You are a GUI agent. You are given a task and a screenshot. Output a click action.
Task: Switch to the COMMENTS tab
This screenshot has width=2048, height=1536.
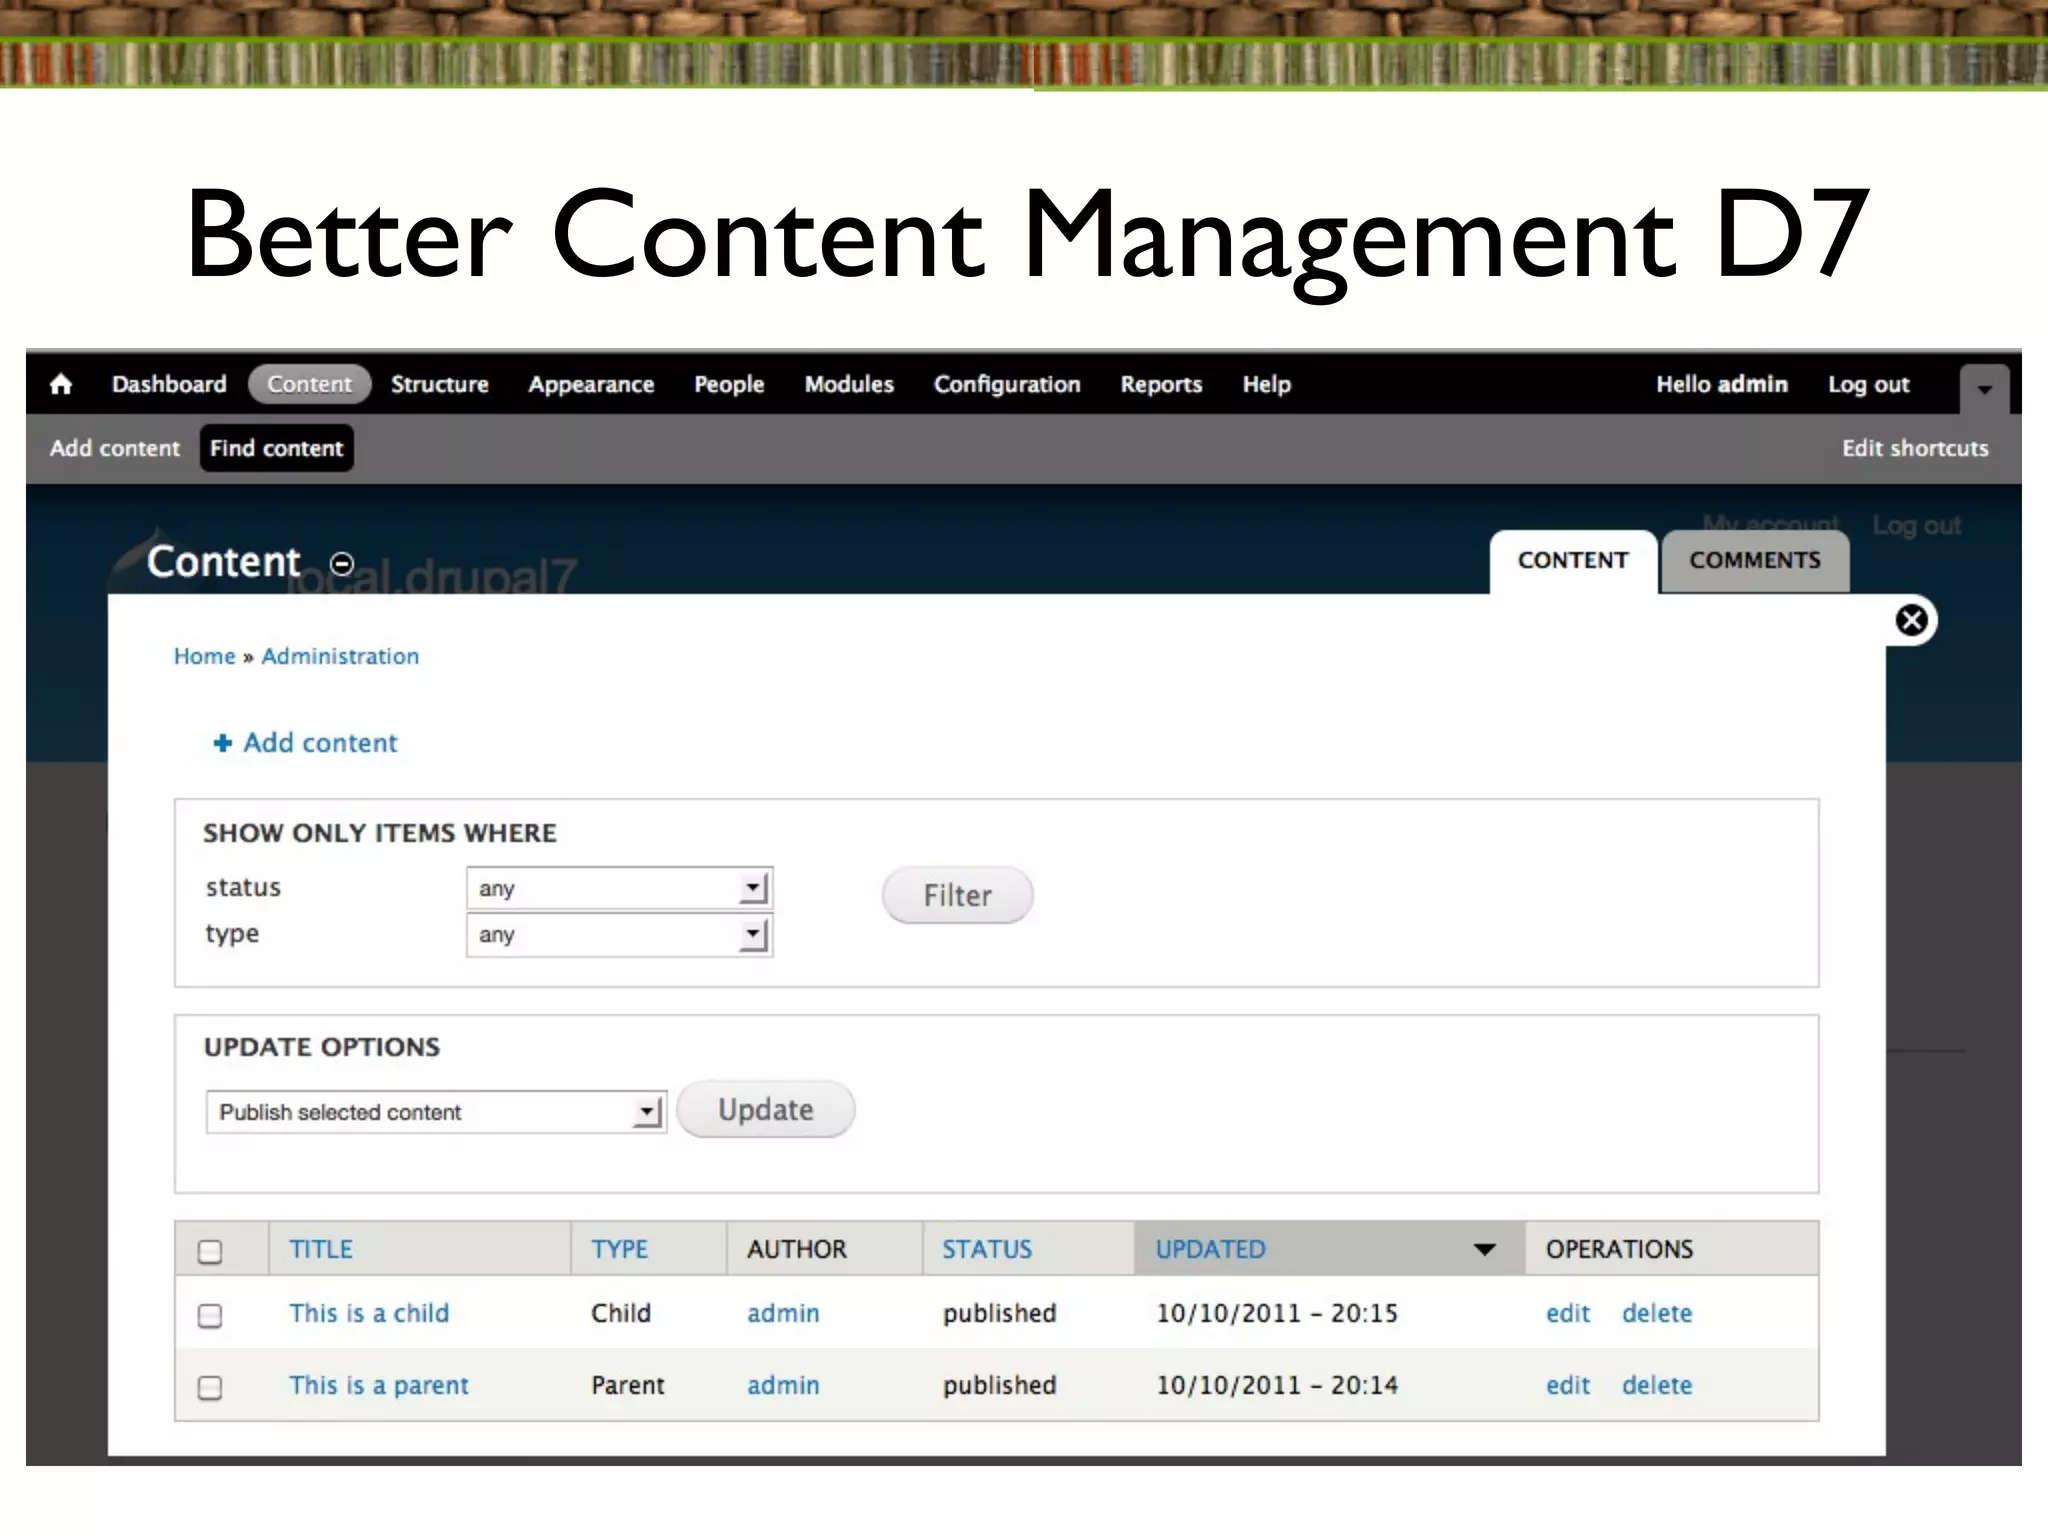pyautogui.click(x=1754, y=561)
